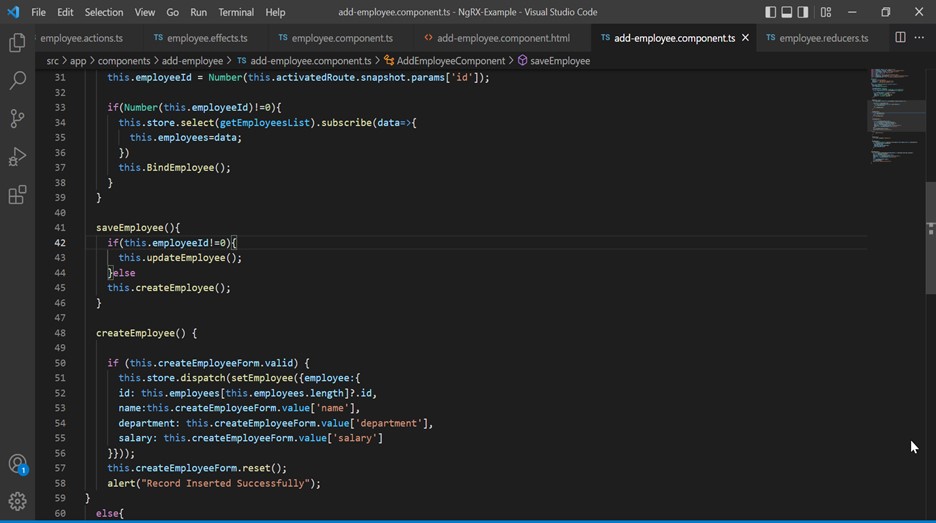Open the Extensions view

pos(17,195)
